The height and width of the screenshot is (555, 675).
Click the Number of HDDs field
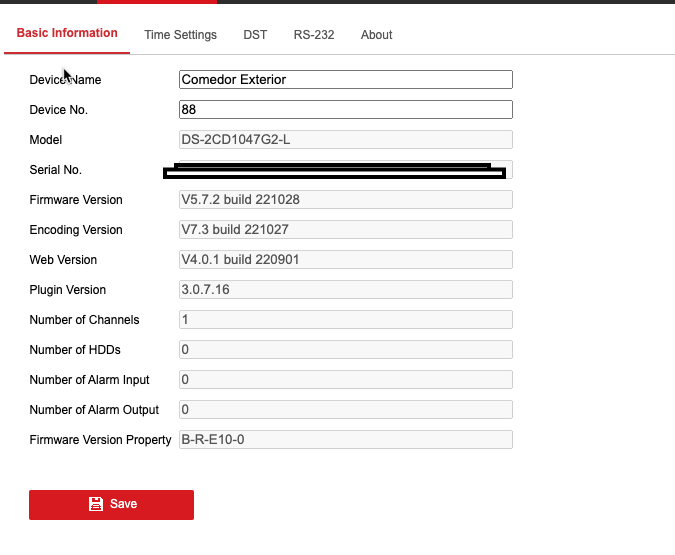pos(345,350)
